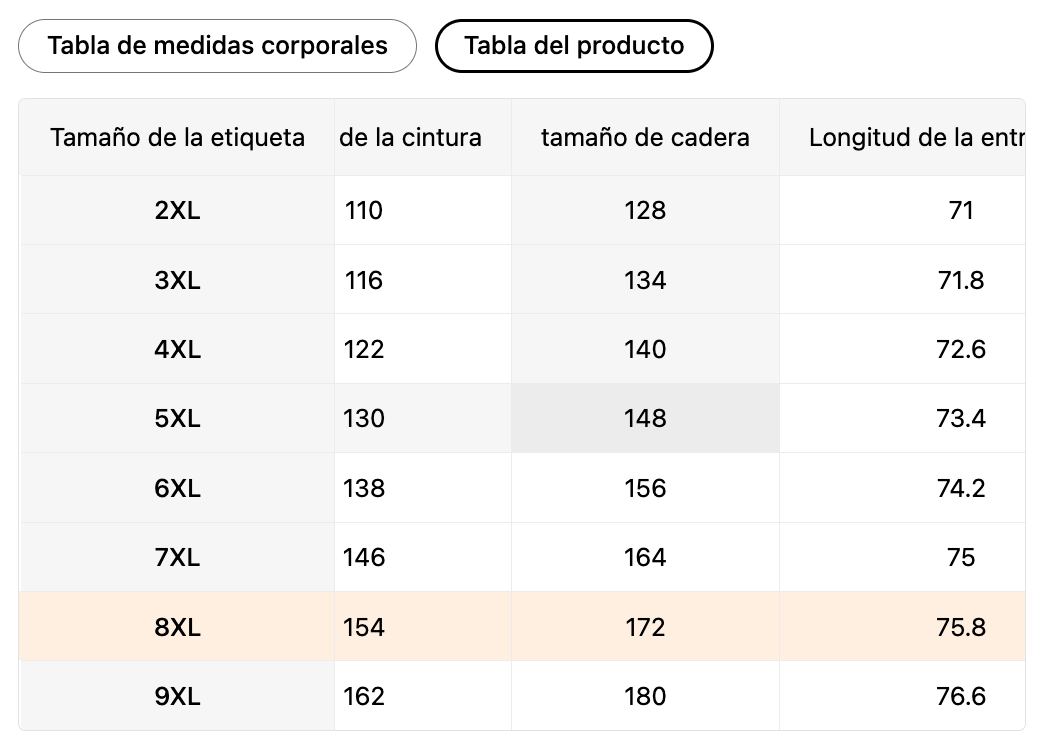Click waist value 110 in 2XL row

coord(364,211)
